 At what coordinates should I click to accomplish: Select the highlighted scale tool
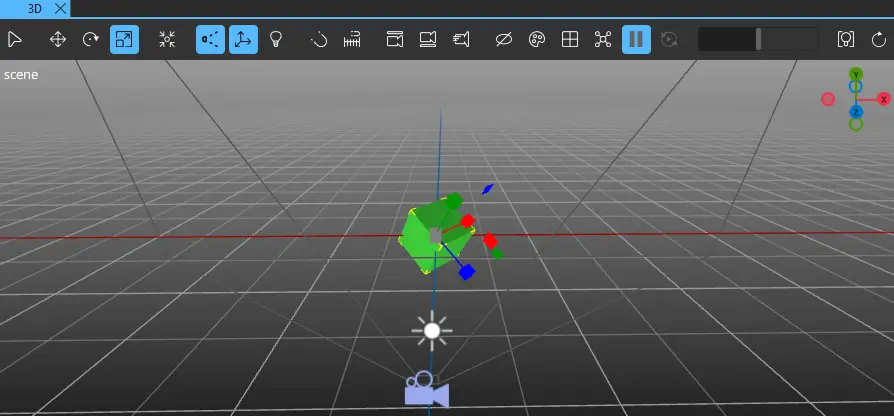(x=124, y=40)
